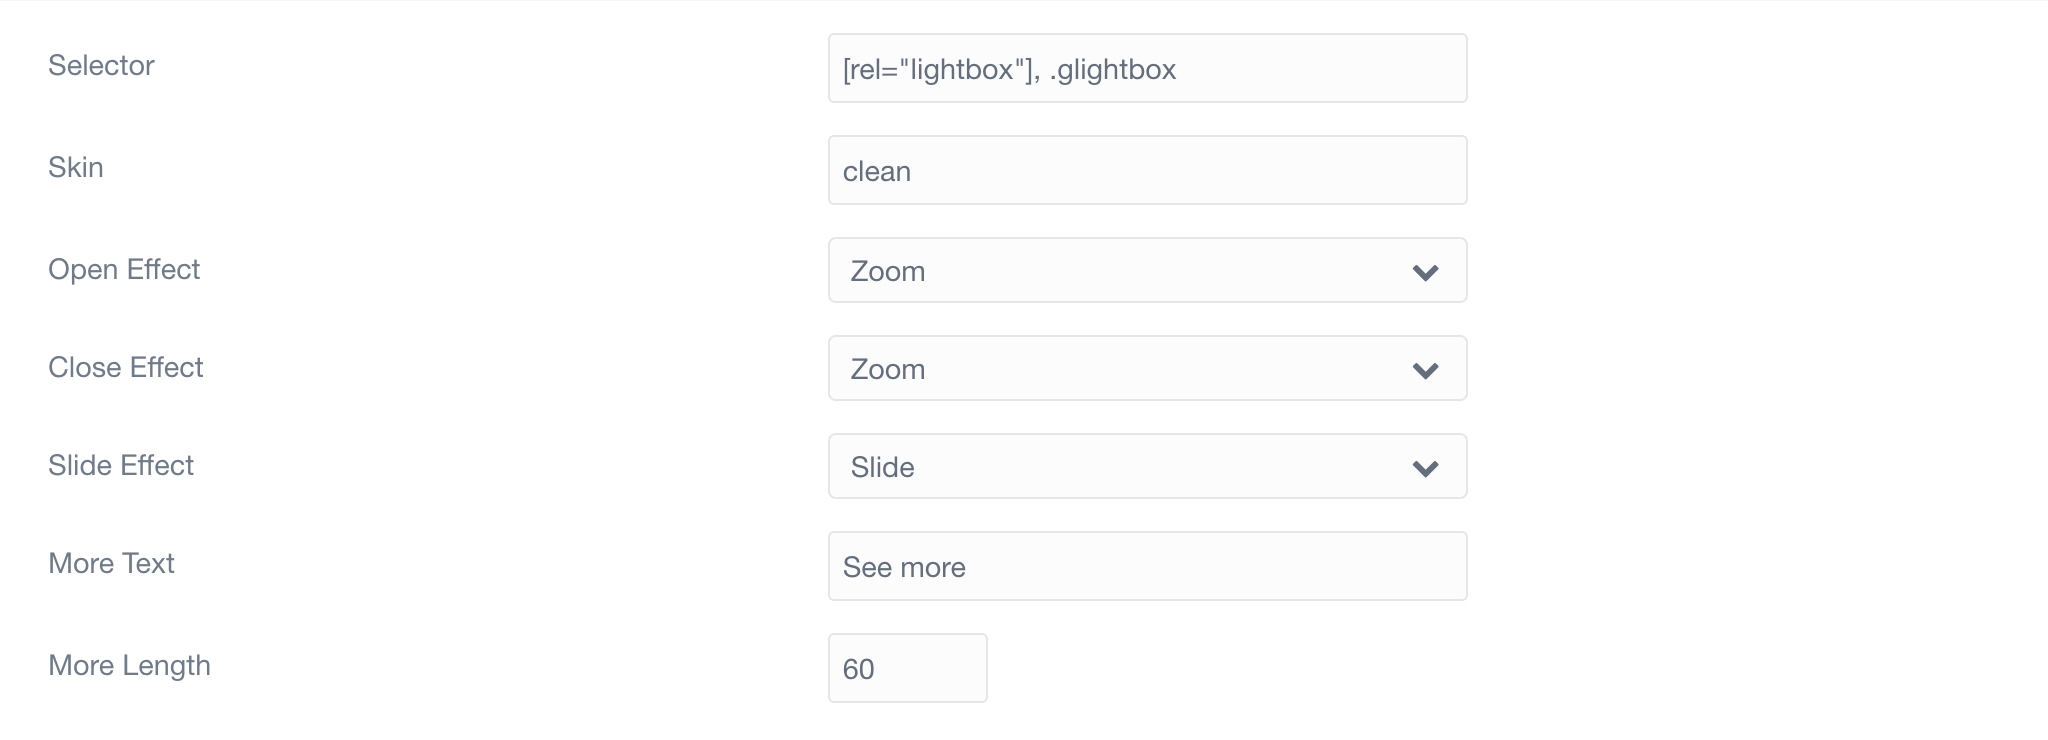Focus the More Text input box
Screen dimensions: 2048x740
pyautogui.click(x=1147, y=566)
